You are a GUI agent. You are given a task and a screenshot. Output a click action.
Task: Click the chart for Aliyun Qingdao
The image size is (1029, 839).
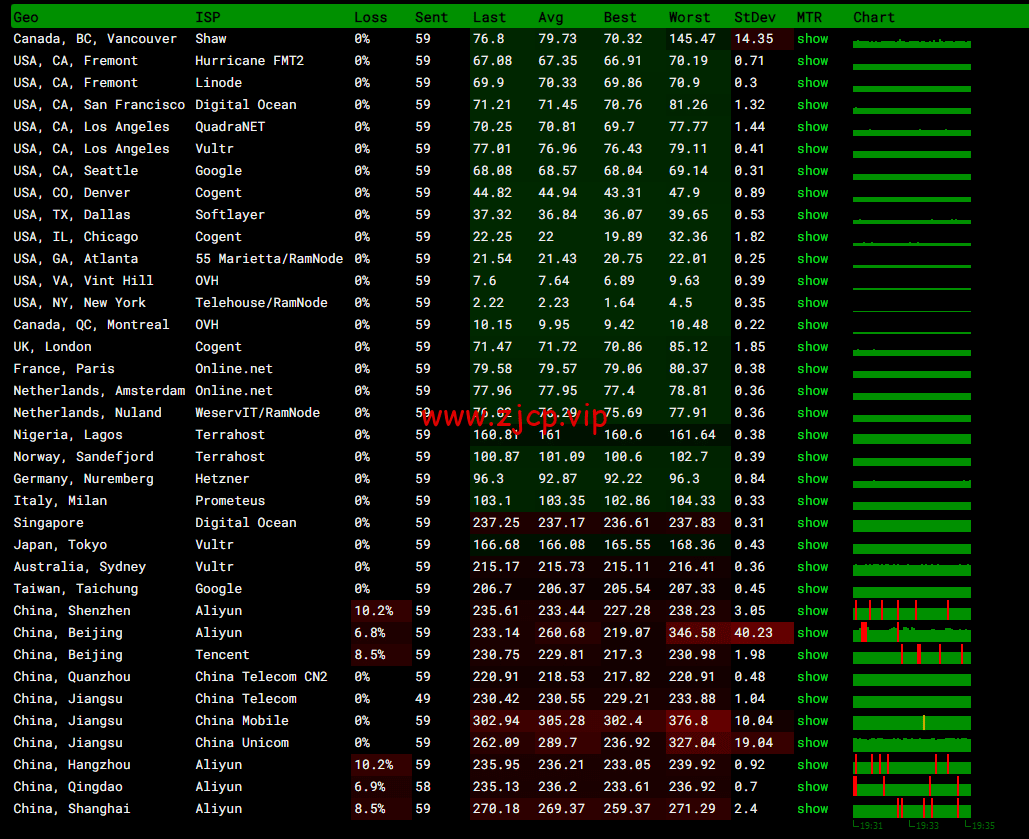(x=912, y=786)
